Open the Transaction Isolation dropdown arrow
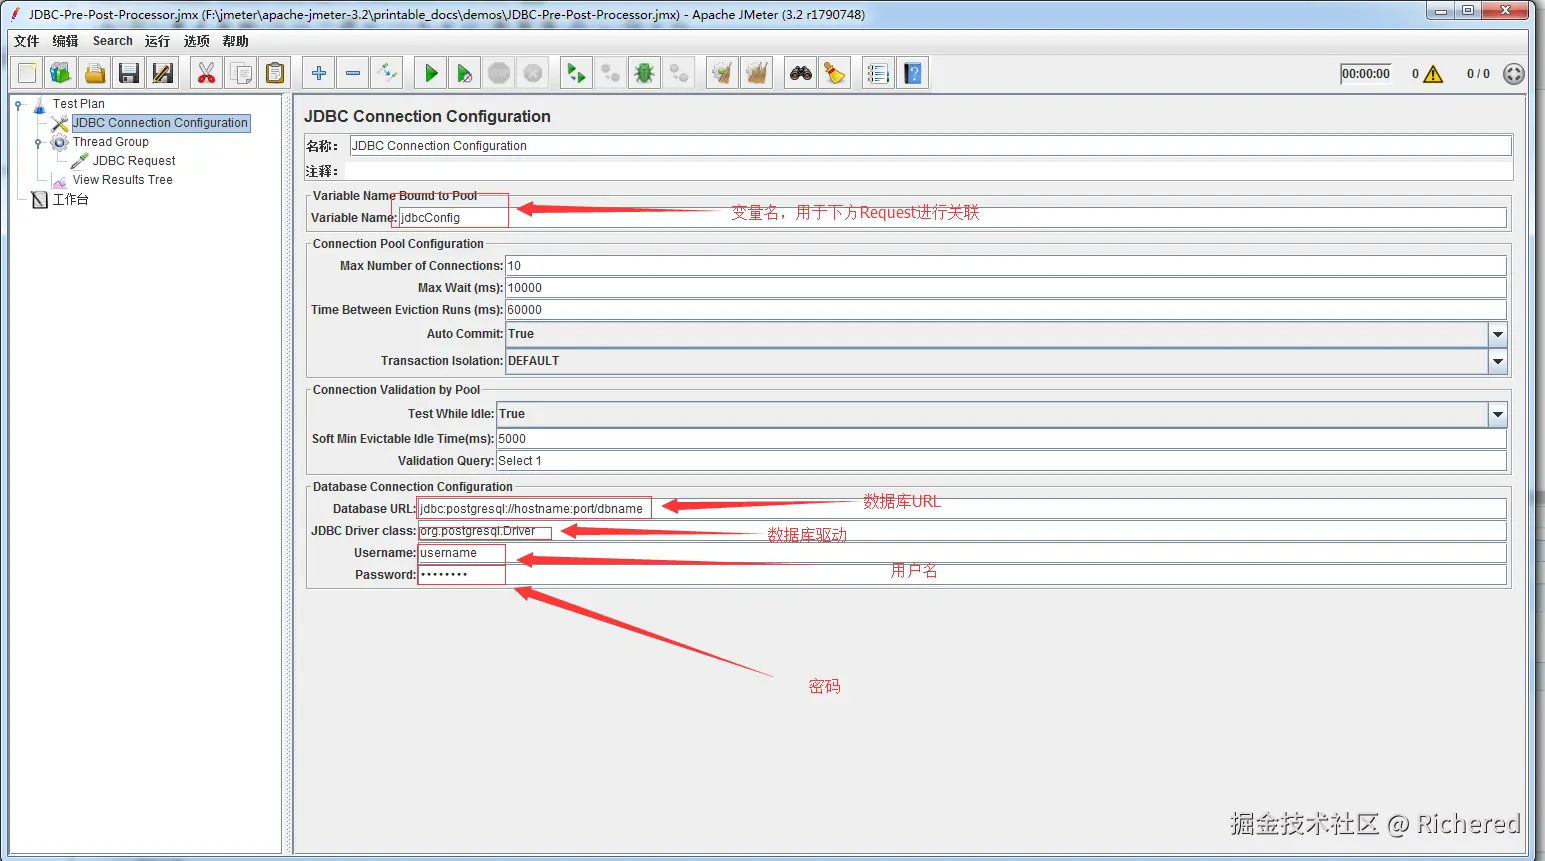 coord(1498,361)
